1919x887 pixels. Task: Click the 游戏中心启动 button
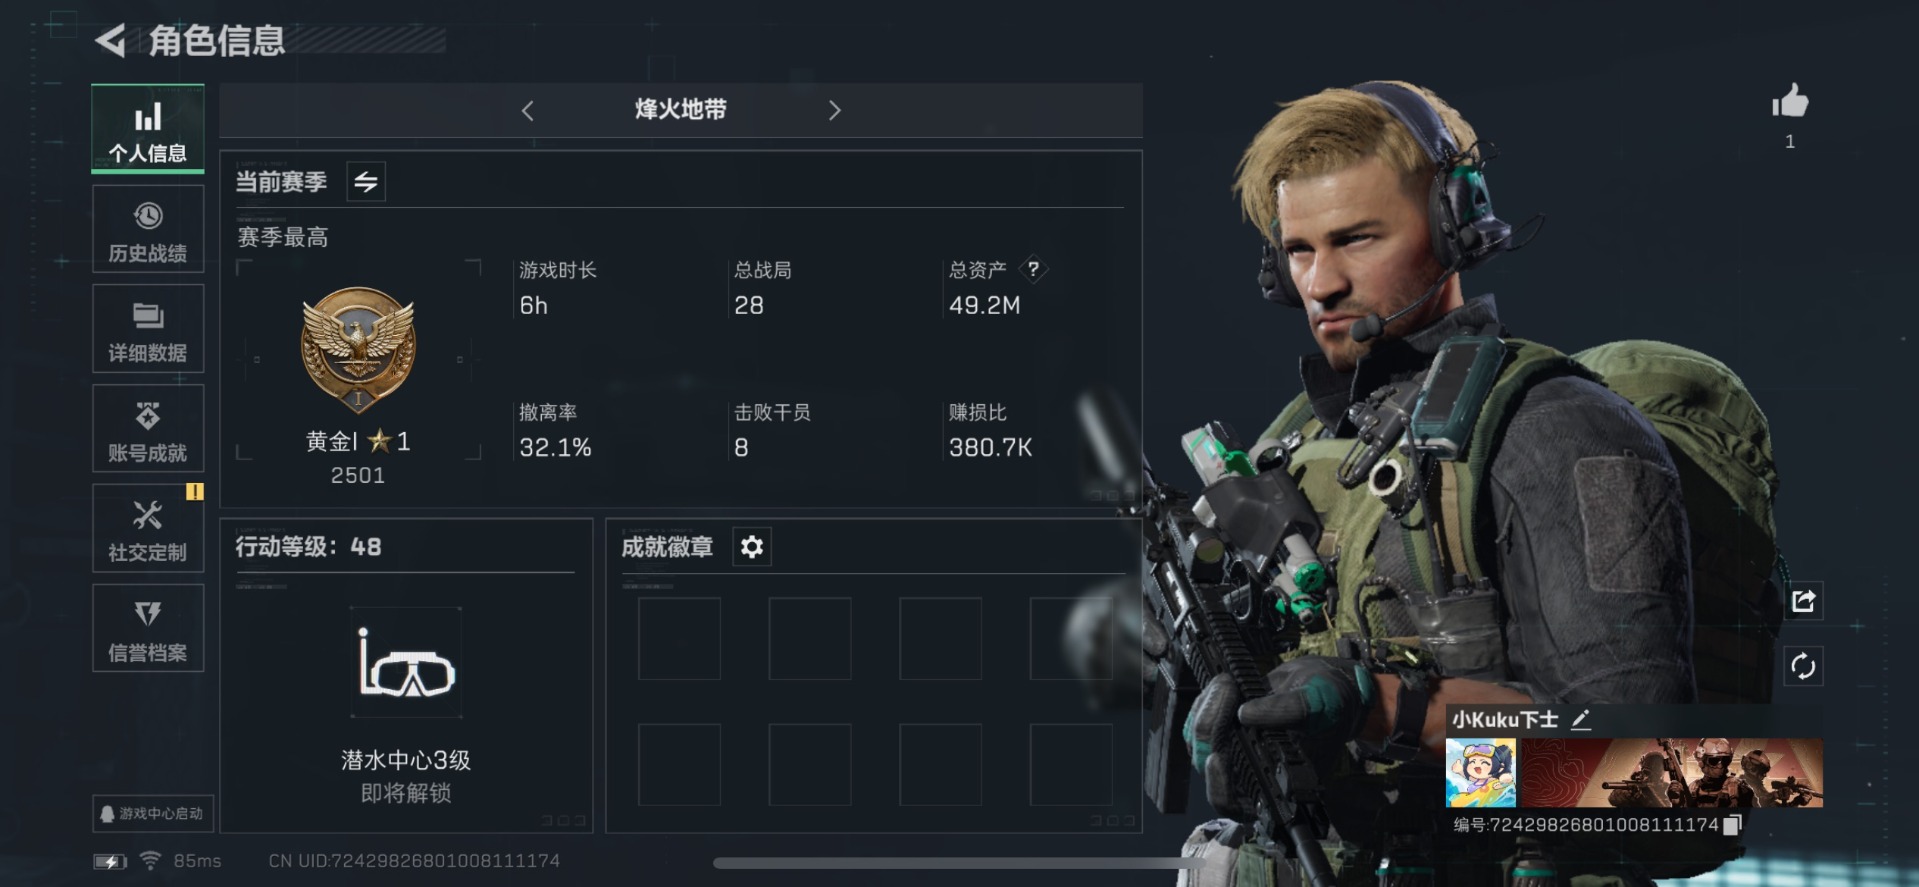[153, 813]
